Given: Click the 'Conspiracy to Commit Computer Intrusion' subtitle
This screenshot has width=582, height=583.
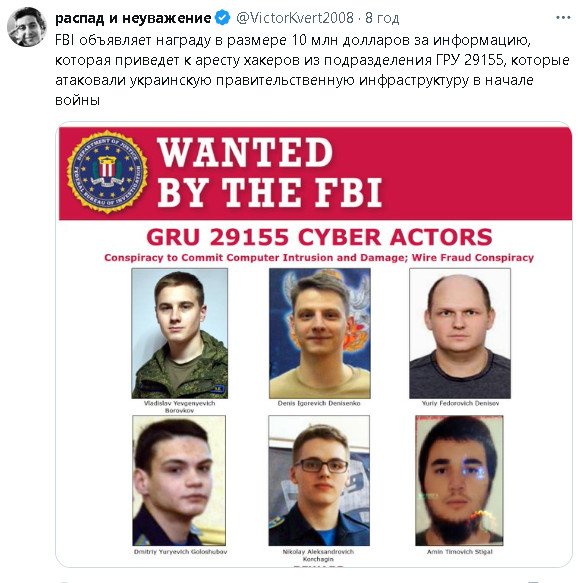Looking at the screenshot, I should 319,258.
